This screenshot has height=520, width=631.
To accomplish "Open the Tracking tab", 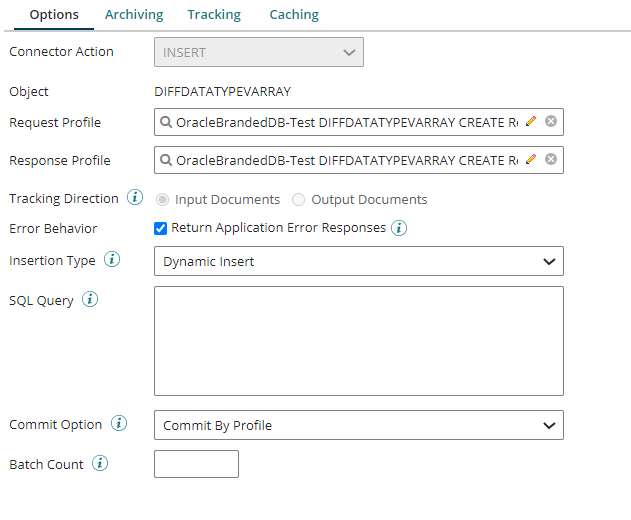I will 214,15.
